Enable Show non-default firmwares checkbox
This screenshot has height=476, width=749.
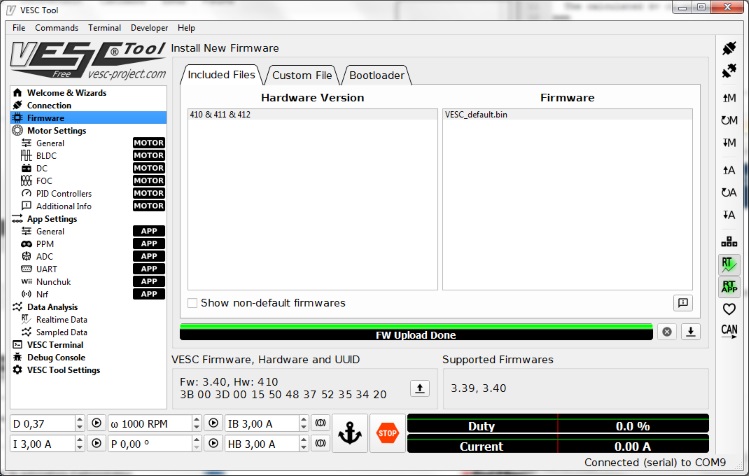(x=192, y=303)
